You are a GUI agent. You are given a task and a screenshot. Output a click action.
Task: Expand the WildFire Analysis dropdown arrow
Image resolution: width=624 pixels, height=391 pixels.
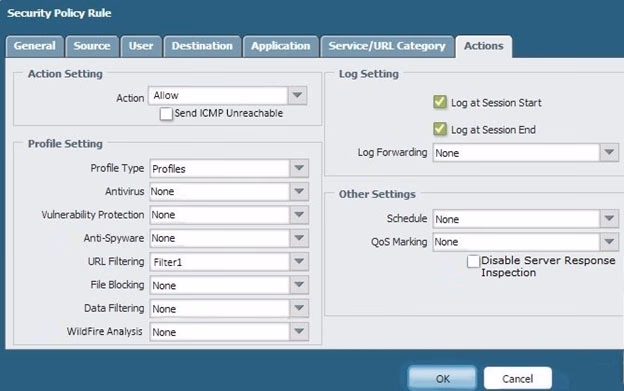coord(299,331)
